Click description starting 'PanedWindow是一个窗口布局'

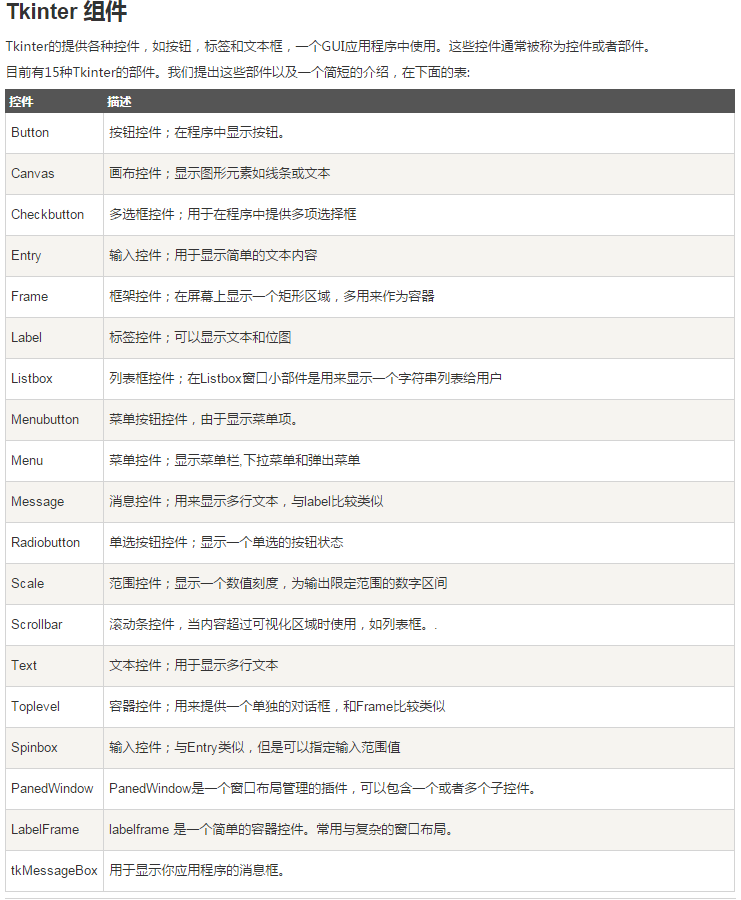(x=323, y=789)
